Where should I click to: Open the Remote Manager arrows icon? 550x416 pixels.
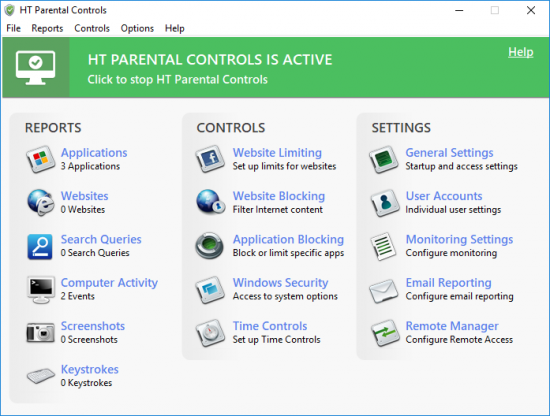385,333
